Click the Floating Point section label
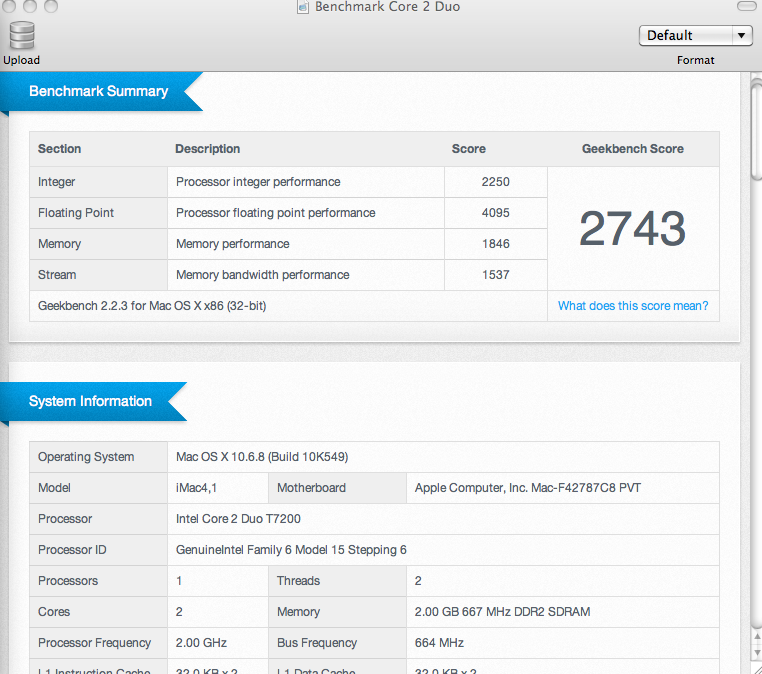Image resolution: width=762 pixels, height=674 pixels. [x=76, y=213]
